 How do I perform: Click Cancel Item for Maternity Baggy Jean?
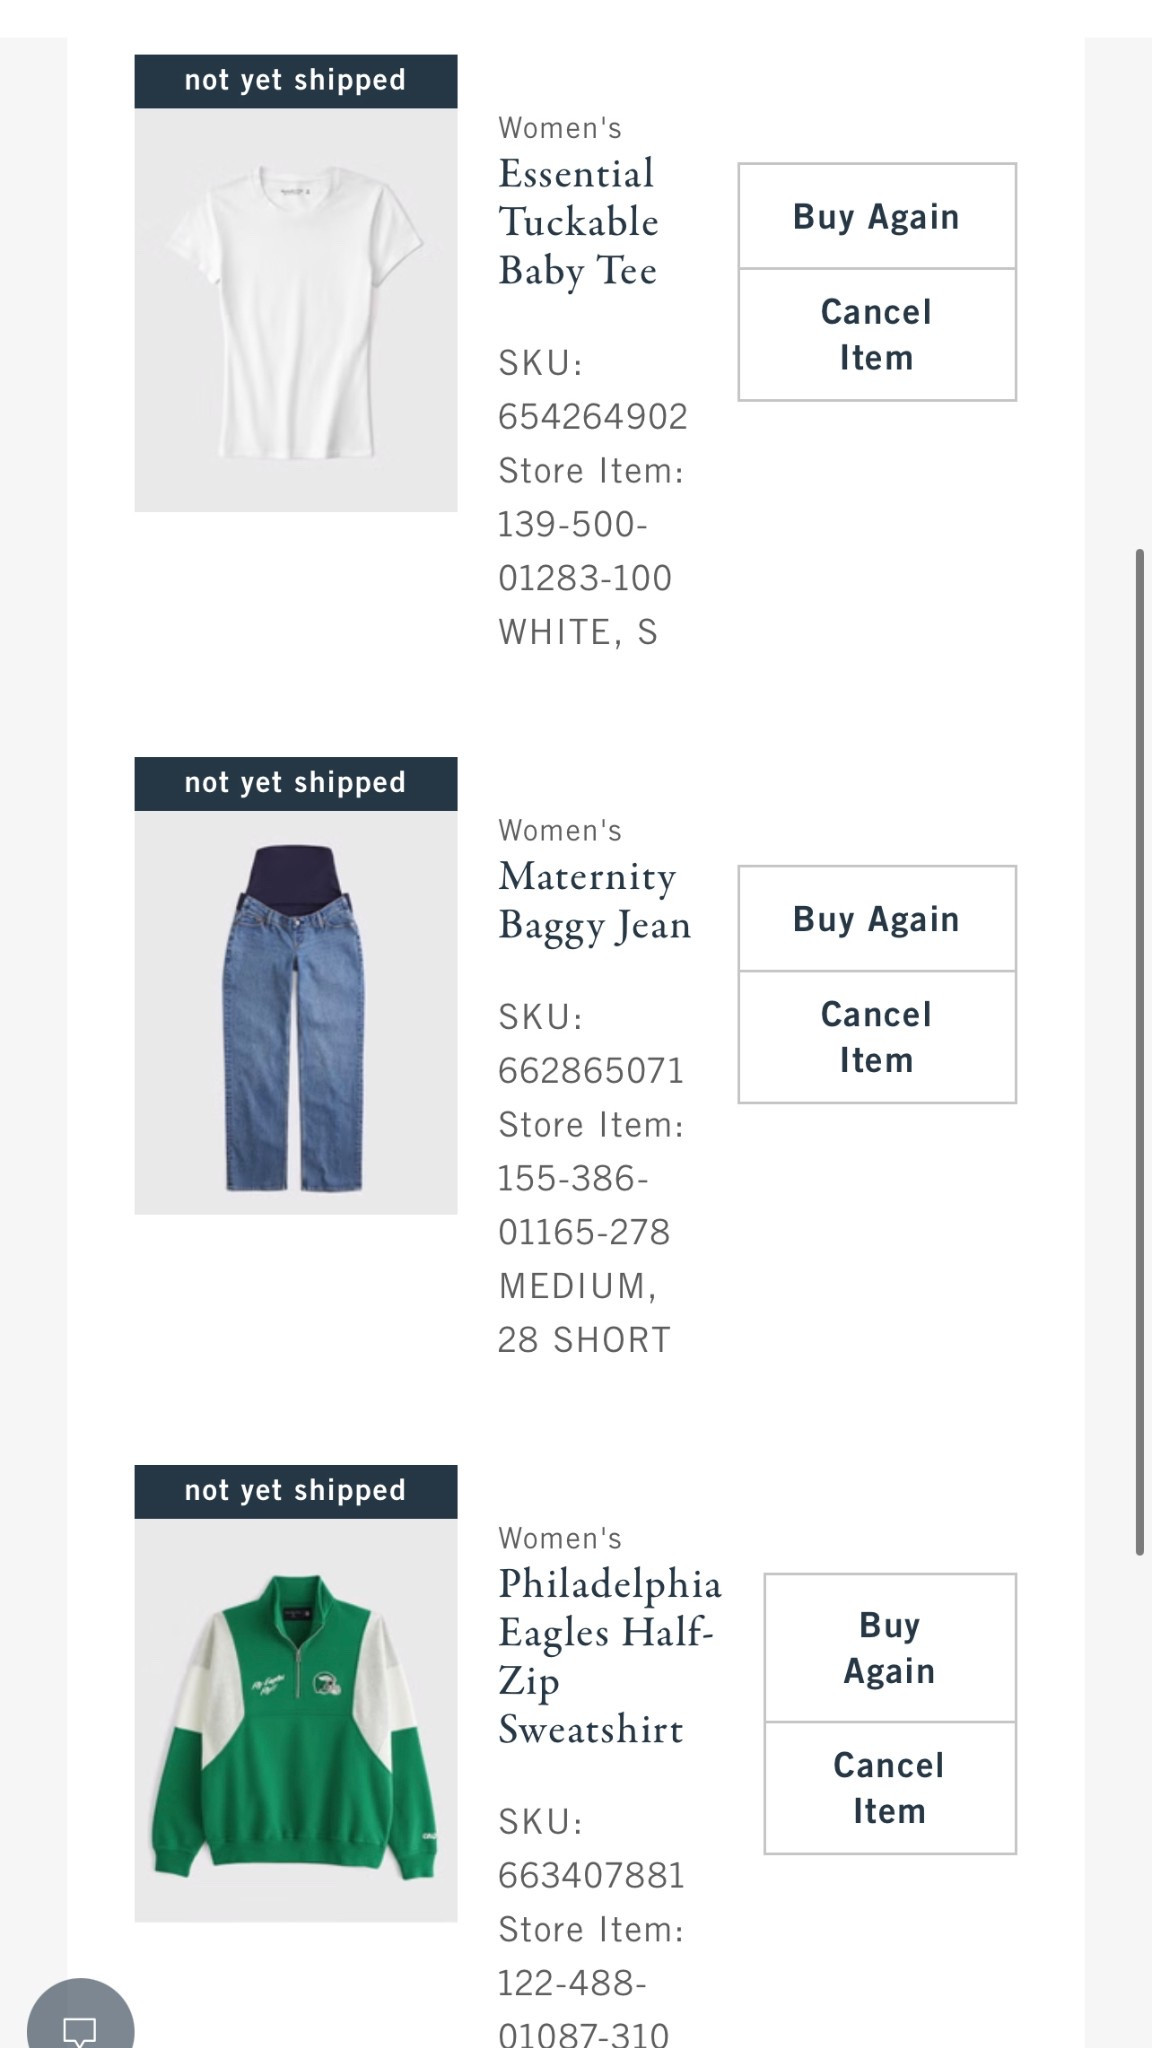(875, 1036)
